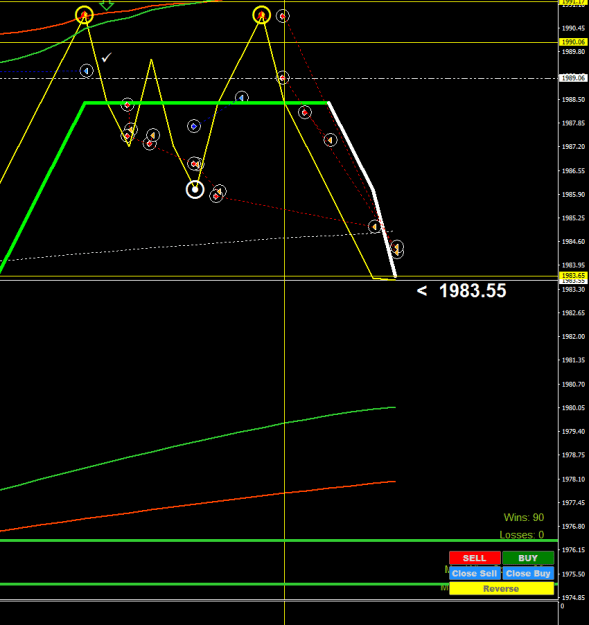Click the yellow 1983.65 price tag
The width and height of the screenshot is (589, 625).
pos(573,275)
